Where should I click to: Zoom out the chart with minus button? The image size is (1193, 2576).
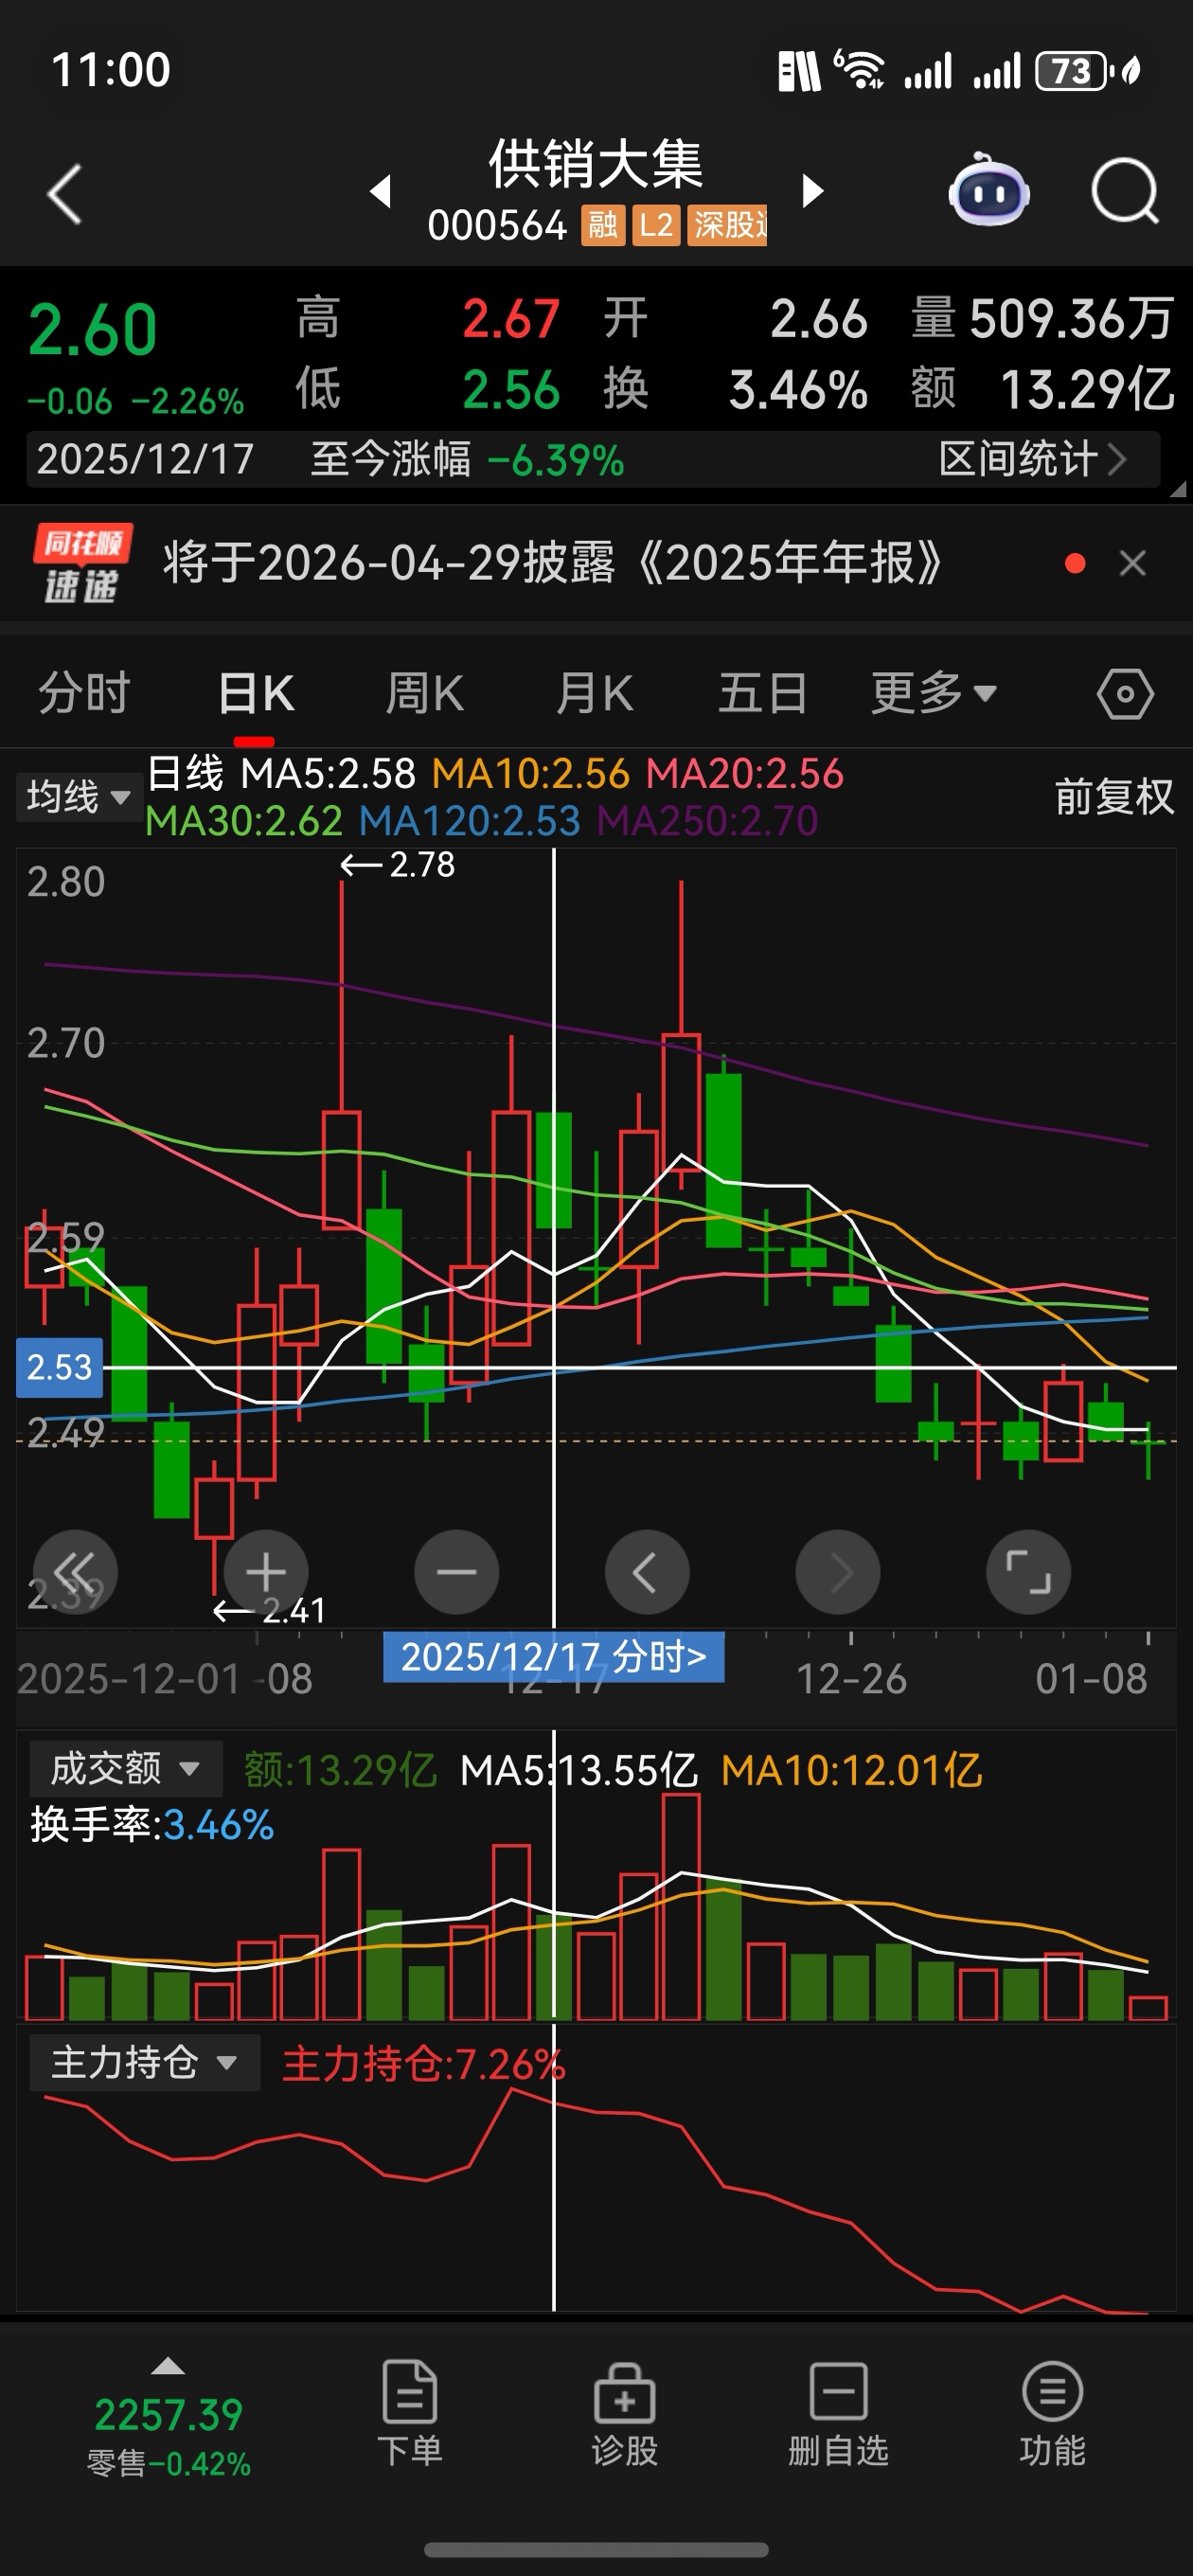click(457, 1572)
